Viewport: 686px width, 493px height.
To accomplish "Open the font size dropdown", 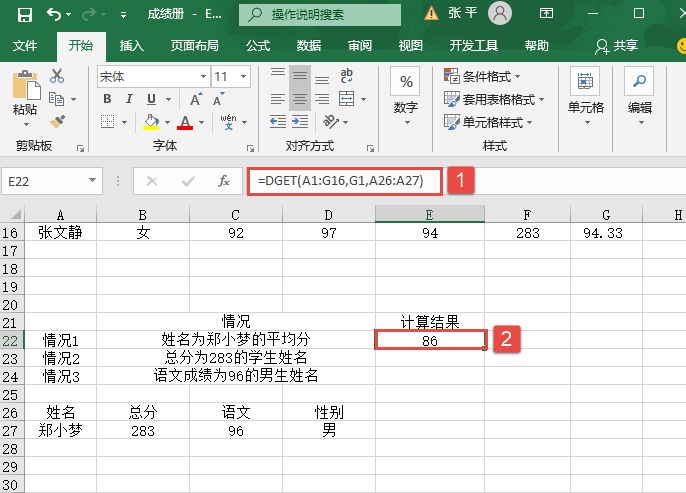I will click(246, 77).
